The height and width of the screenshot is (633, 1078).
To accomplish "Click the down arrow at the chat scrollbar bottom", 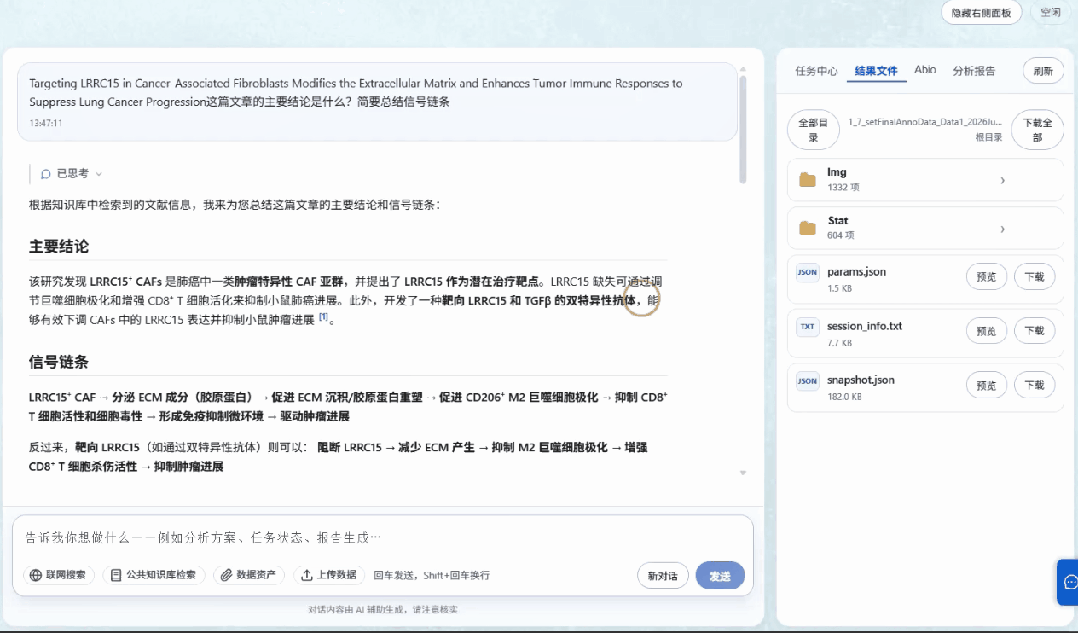I will click(742, 473).
